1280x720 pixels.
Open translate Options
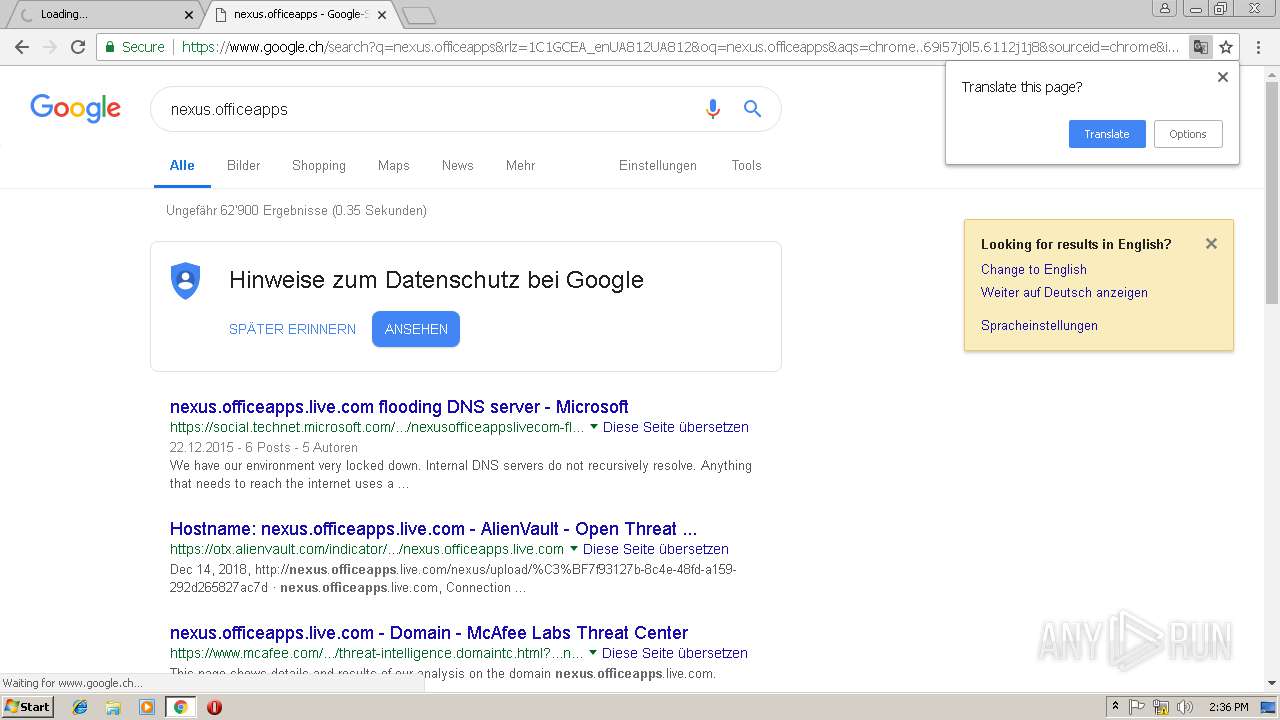pos(1188,134)
